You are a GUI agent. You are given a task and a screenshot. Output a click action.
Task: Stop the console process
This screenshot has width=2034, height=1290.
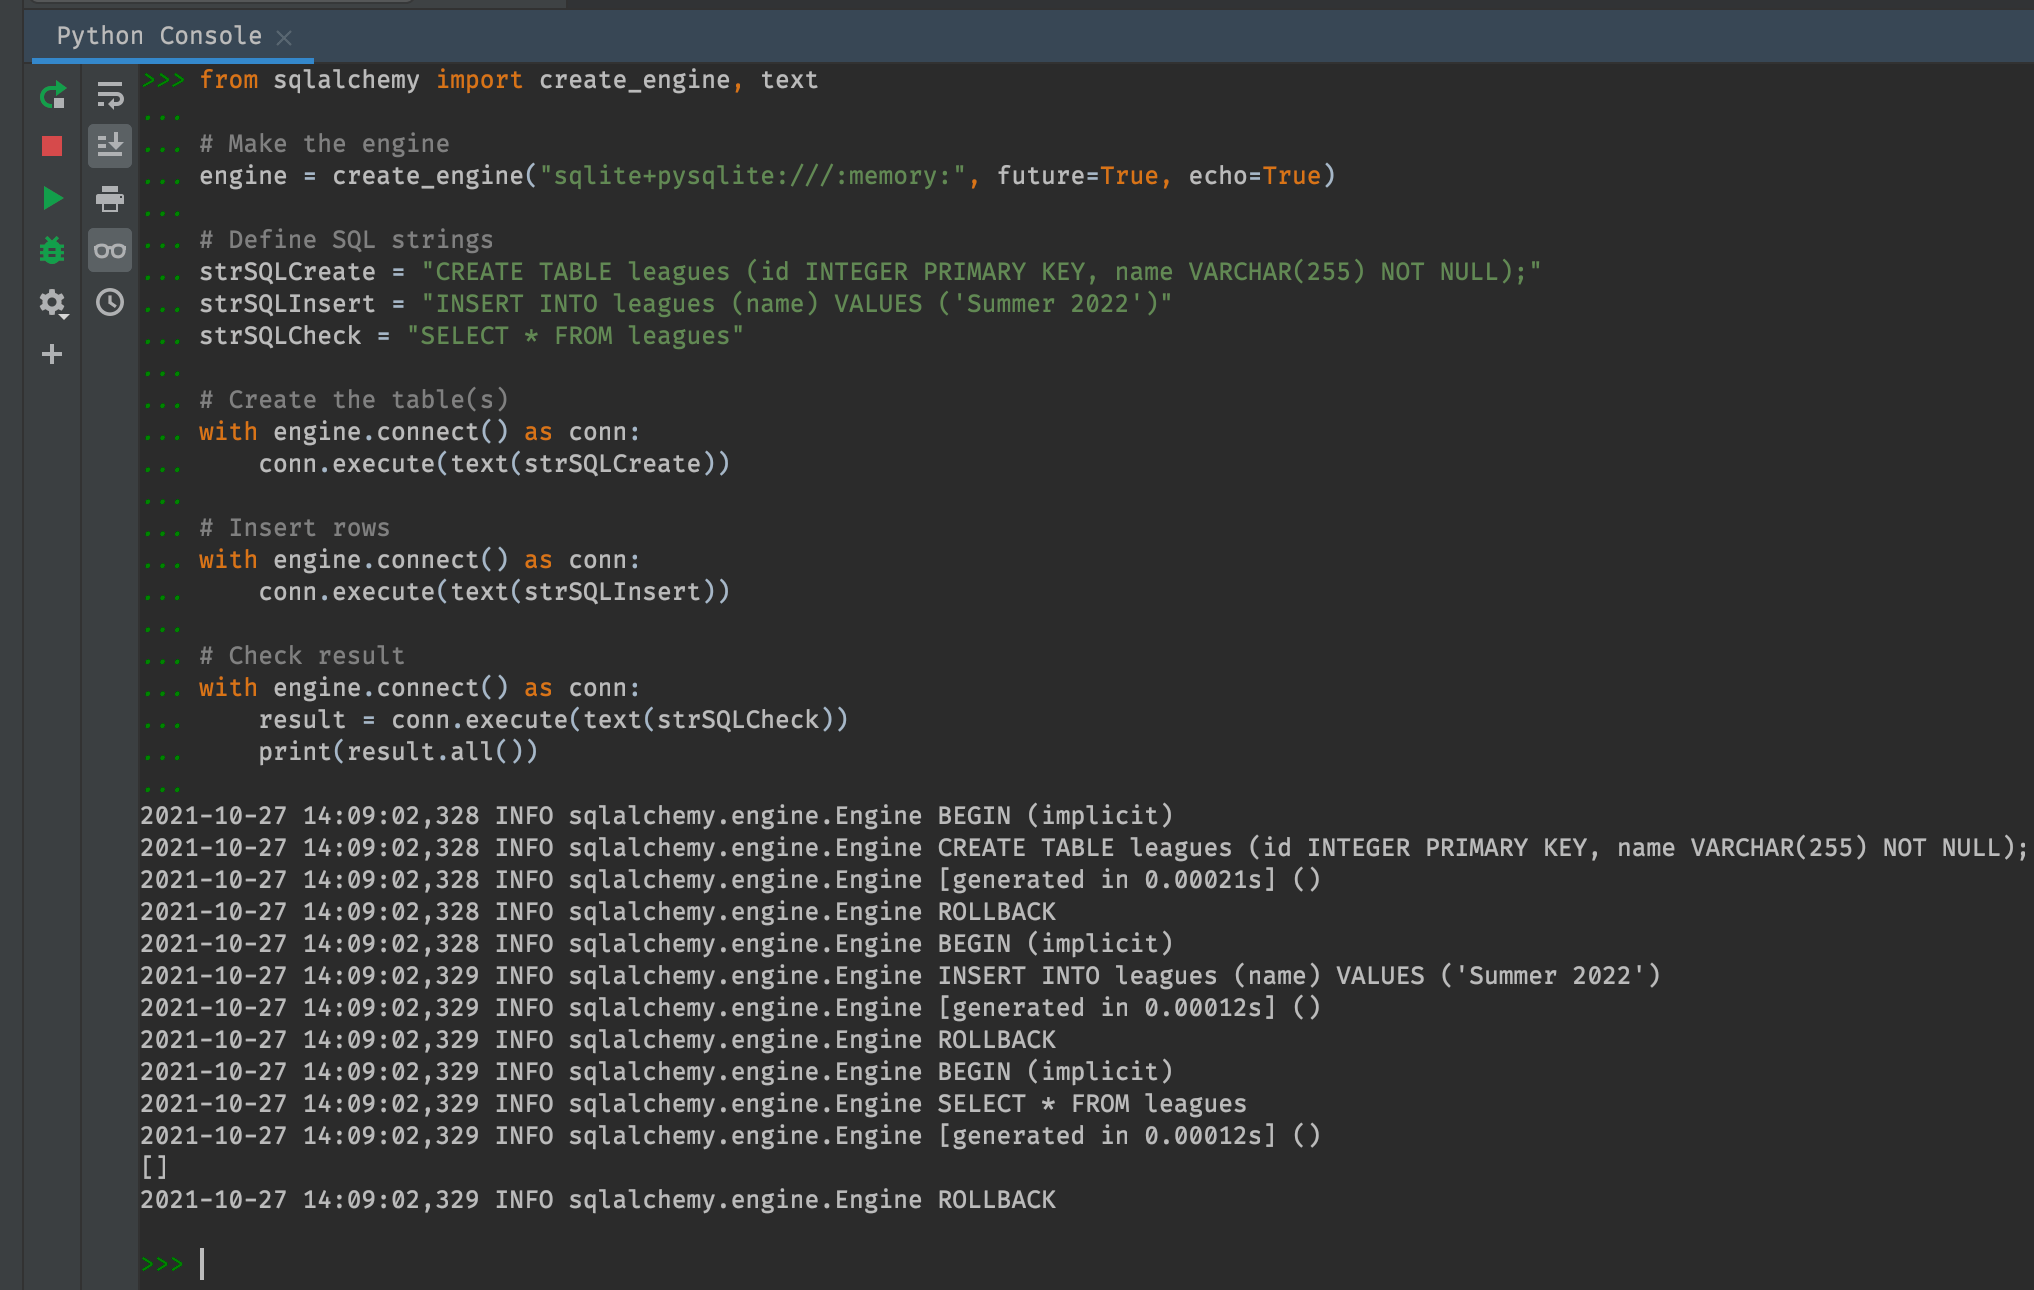pyautogui.click(x=52, y=146)
